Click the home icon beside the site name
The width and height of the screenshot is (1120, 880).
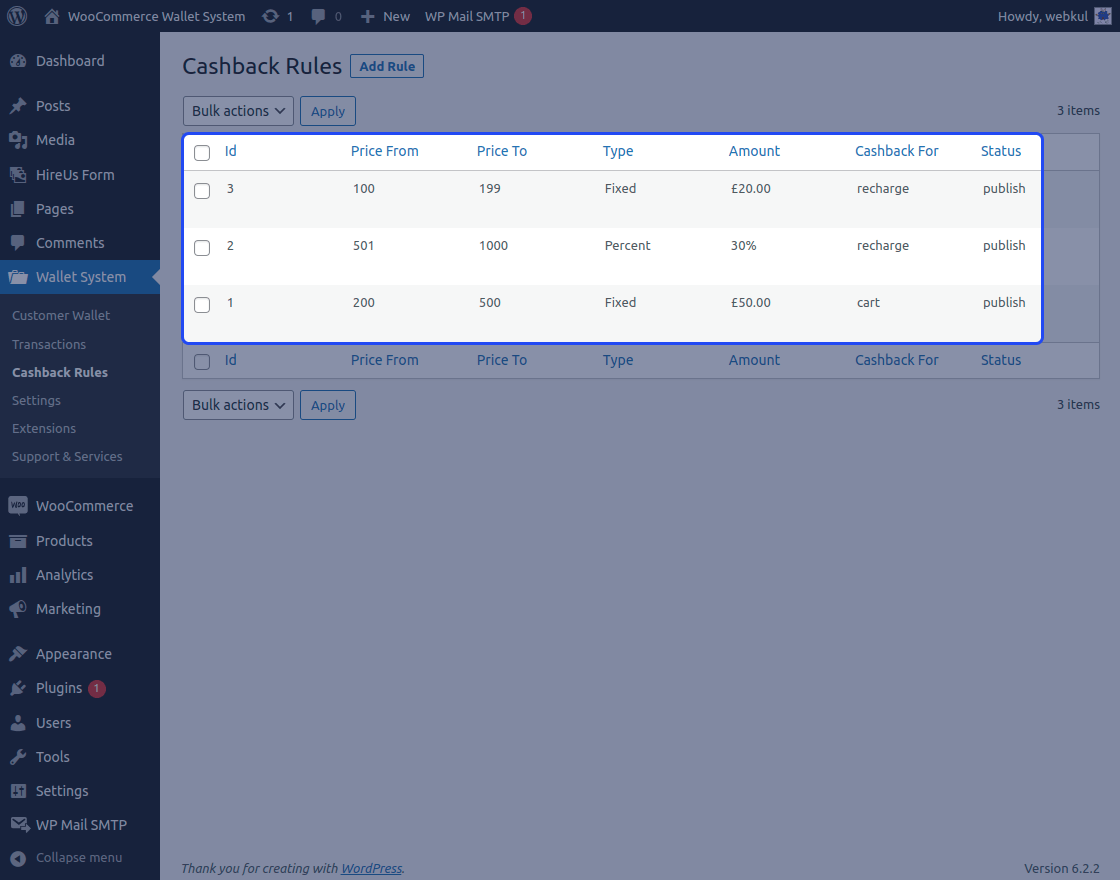click(51, 16)
